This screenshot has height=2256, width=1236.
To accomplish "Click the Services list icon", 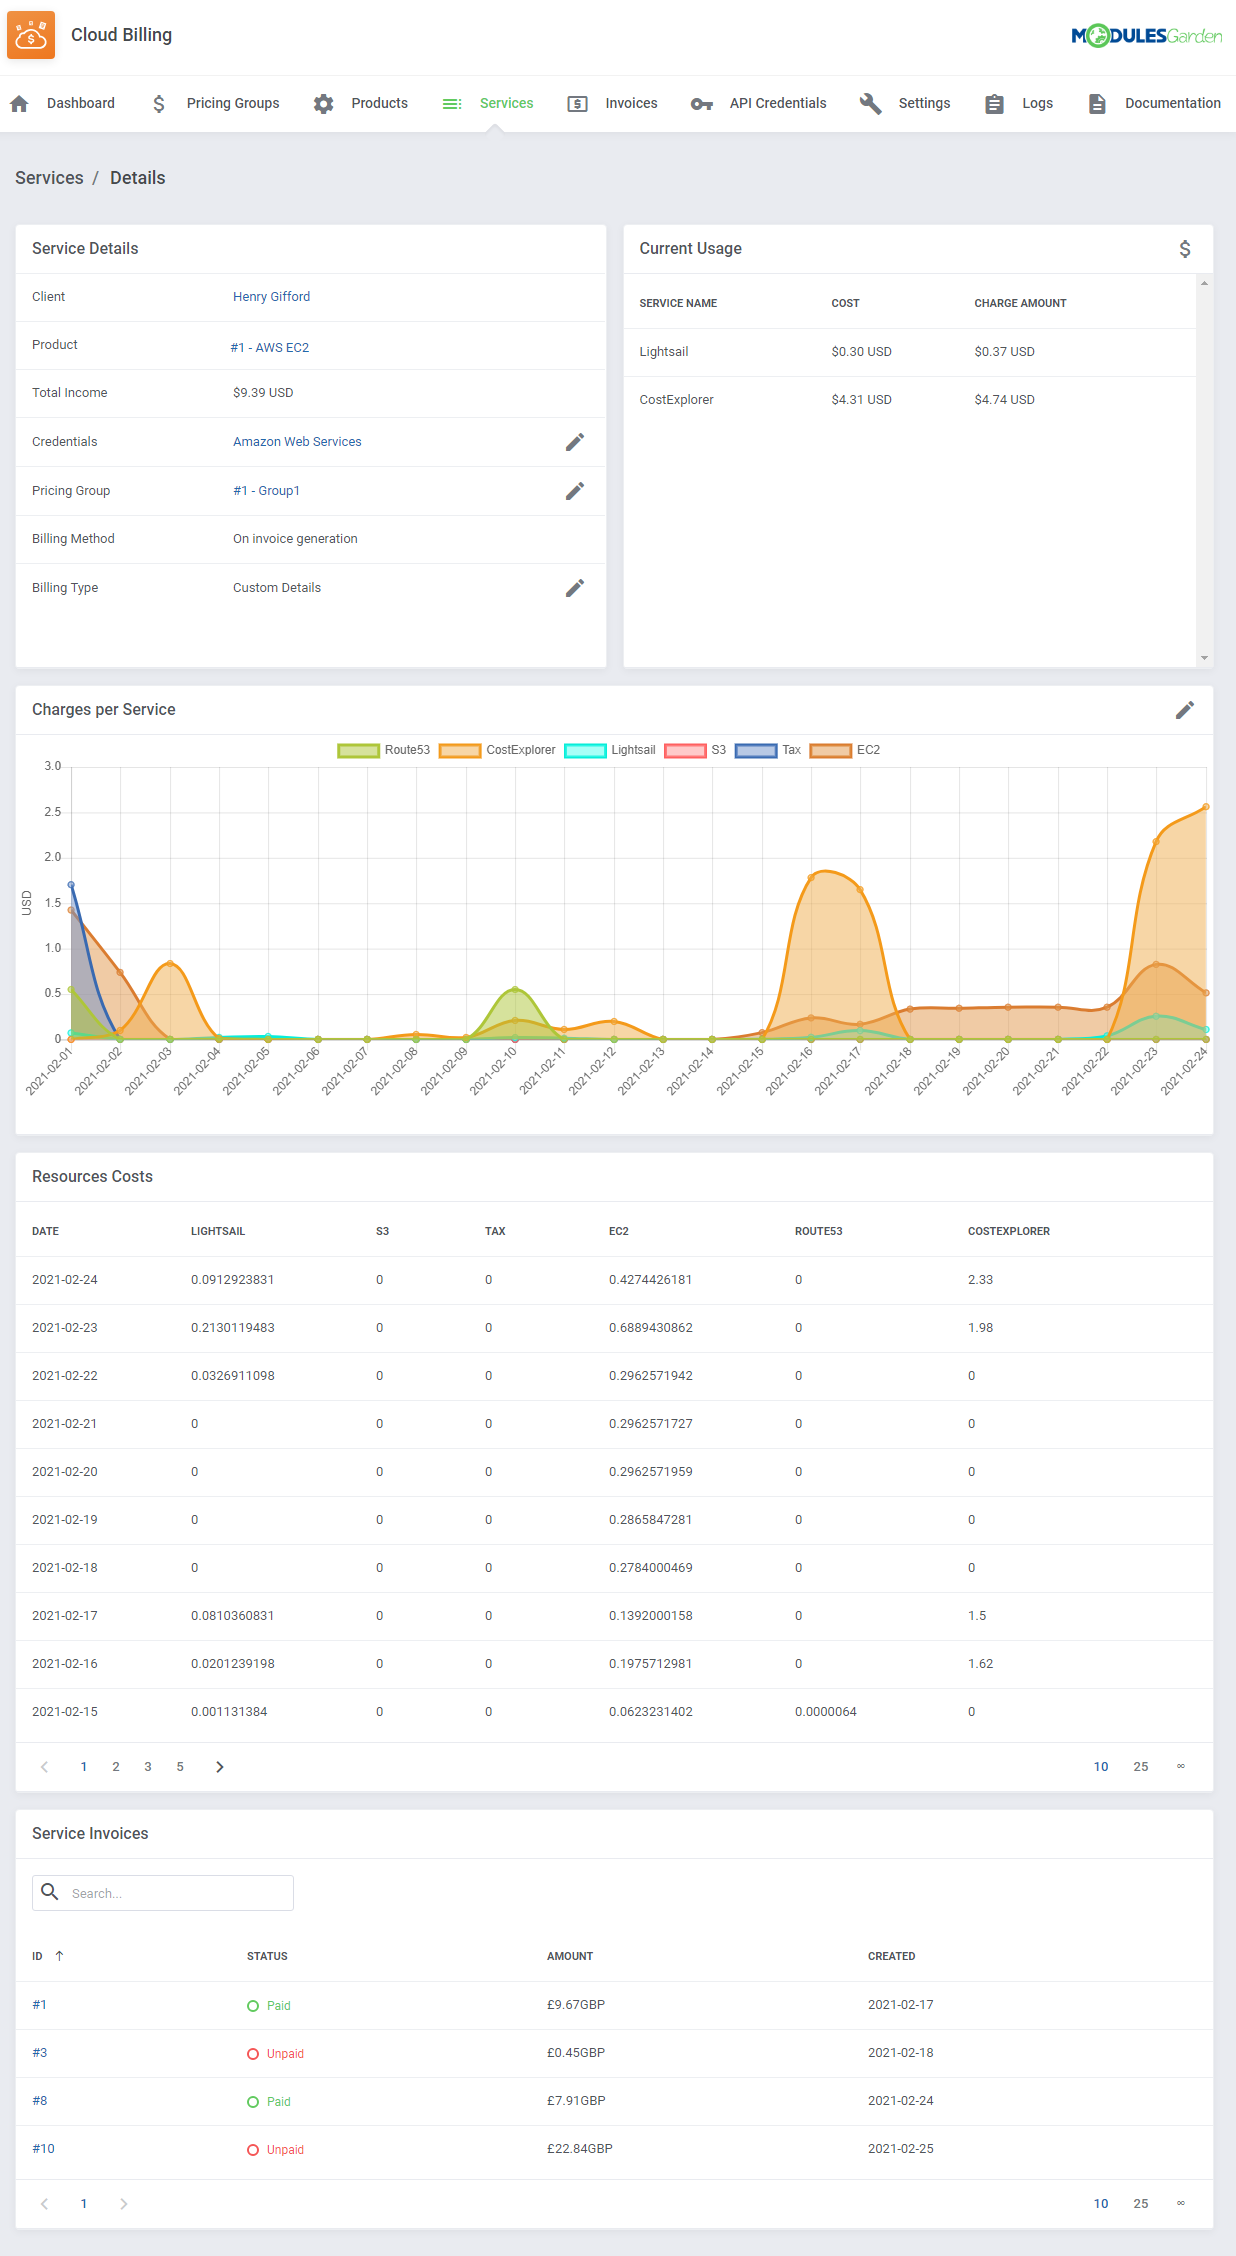I will tap(452, 103).
